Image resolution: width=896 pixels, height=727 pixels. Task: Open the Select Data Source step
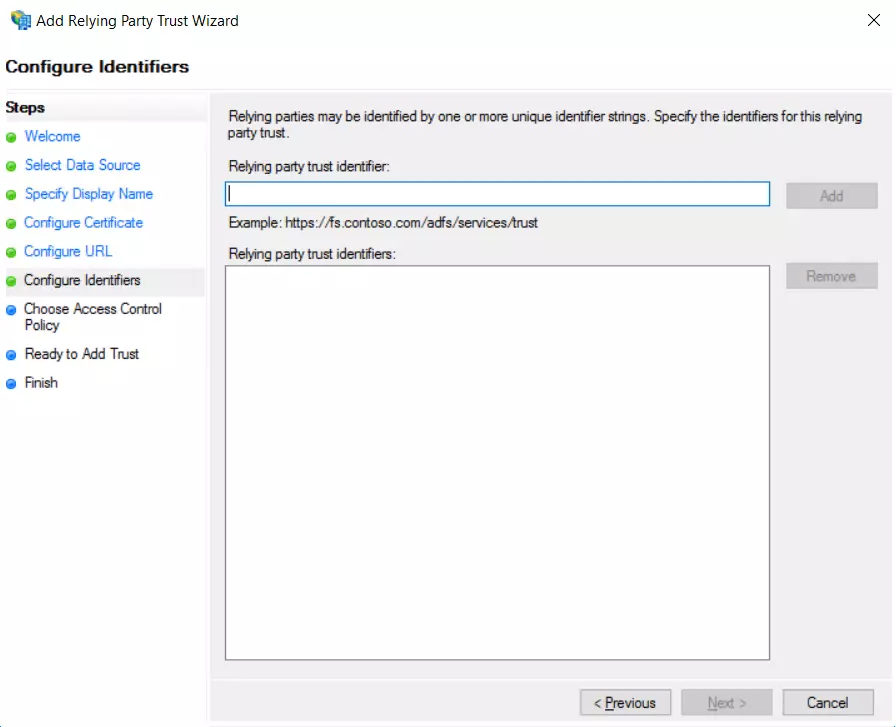[x=82, y=165]
